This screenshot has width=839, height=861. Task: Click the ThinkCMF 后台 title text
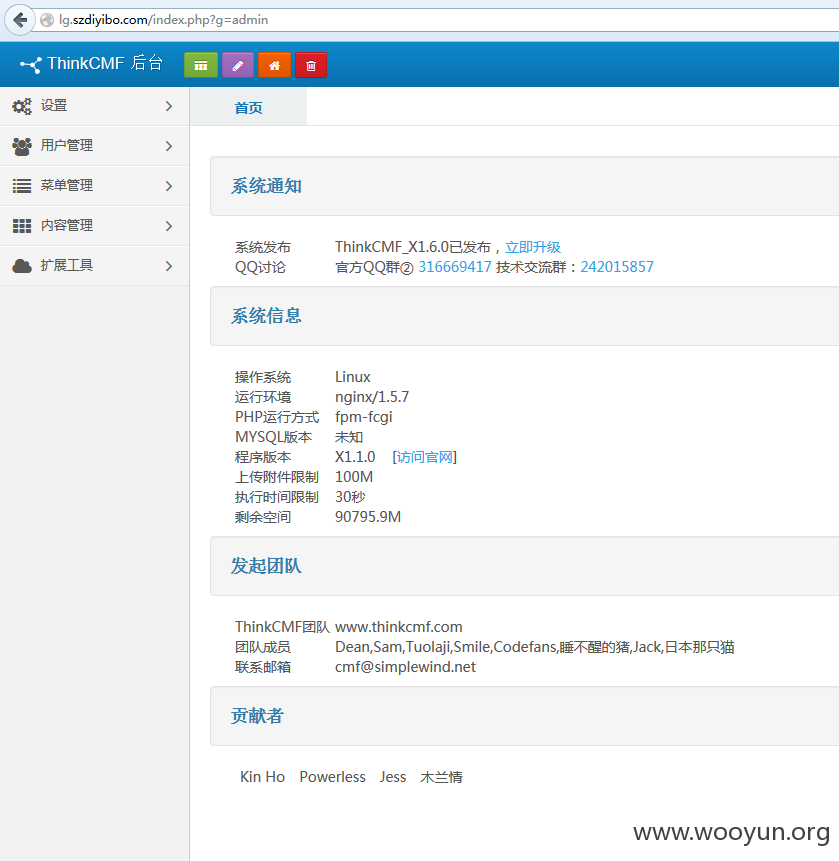tap(105, 63)
